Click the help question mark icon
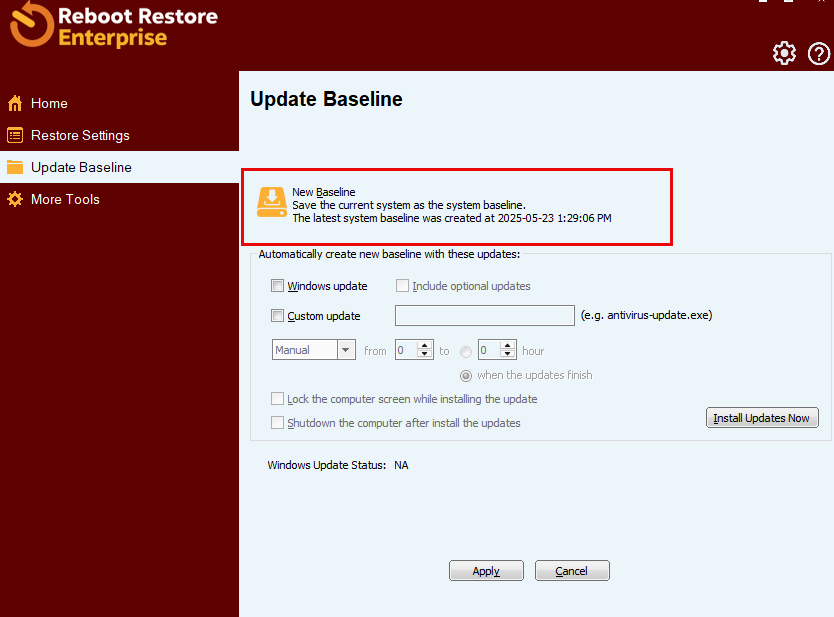Image resolution: width=834 pixels, height=617 pixels. (x=819, y=53)
